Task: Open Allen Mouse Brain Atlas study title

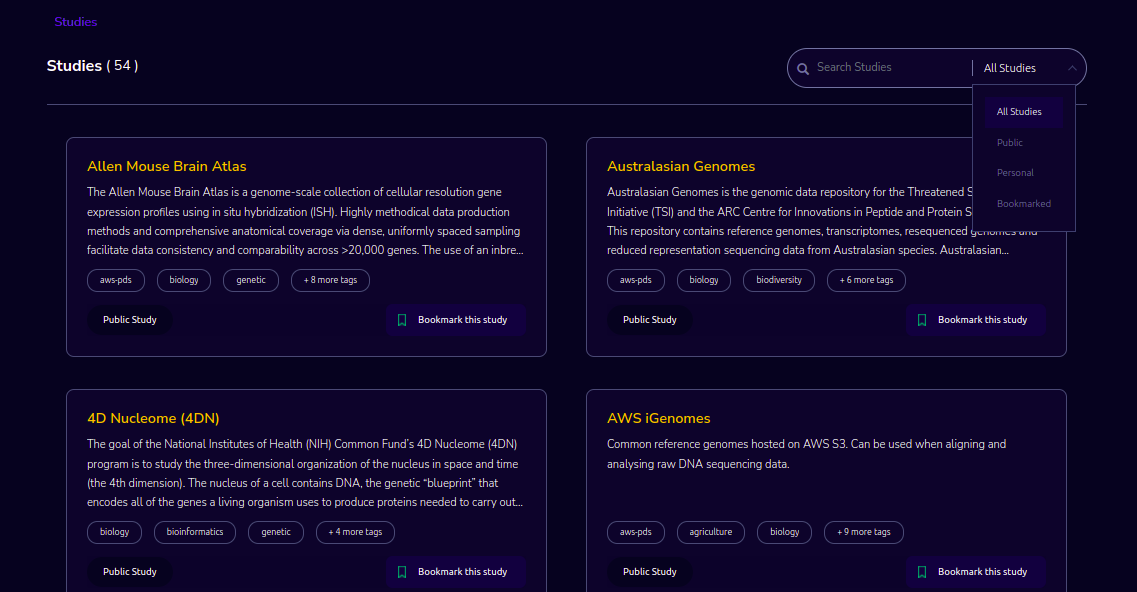Action: [x=167, y=166]
